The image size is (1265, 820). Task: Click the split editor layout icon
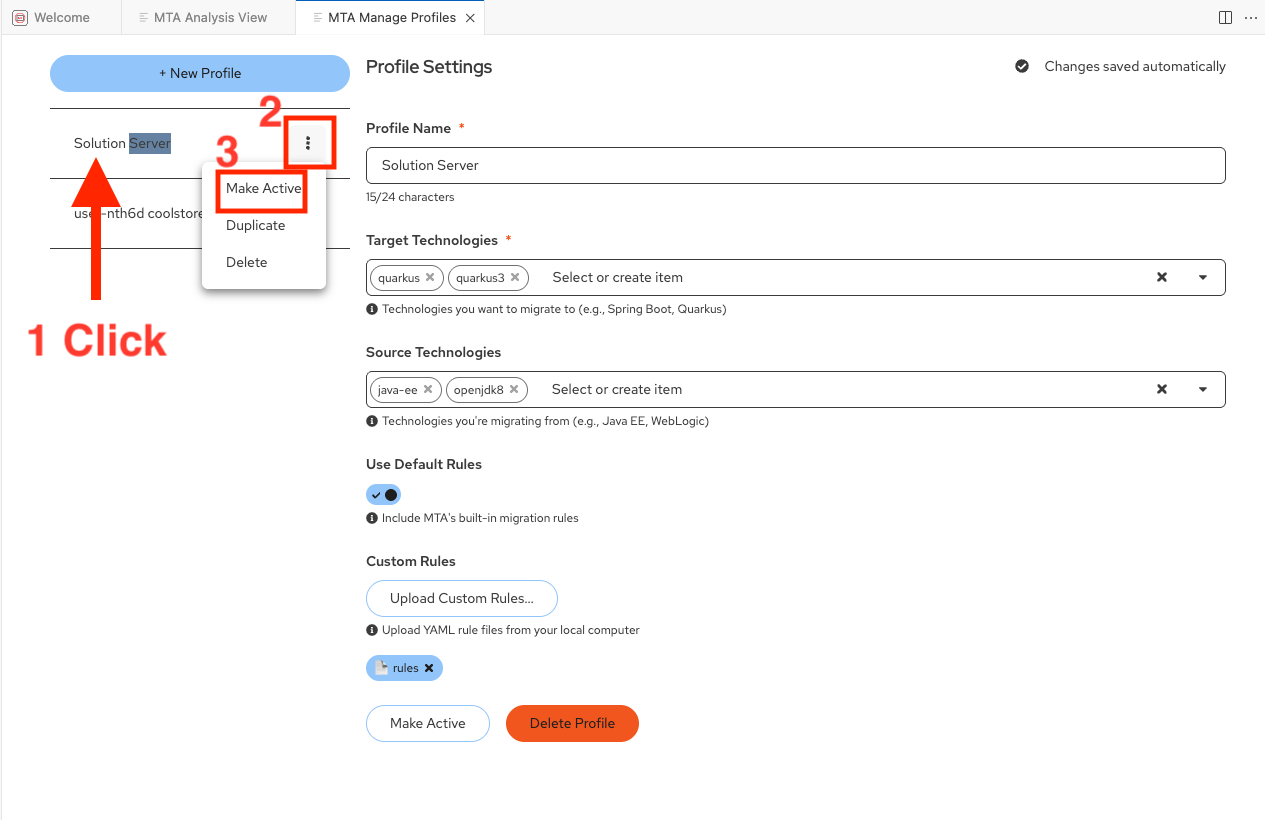pos(1225,17)
